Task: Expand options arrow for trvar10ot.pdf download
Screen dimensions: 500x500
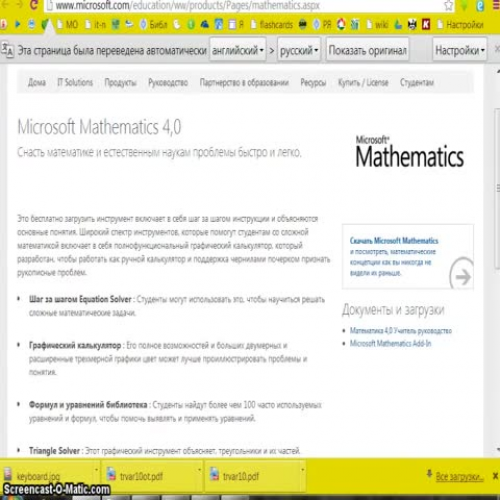Action: tap(200, 470)
